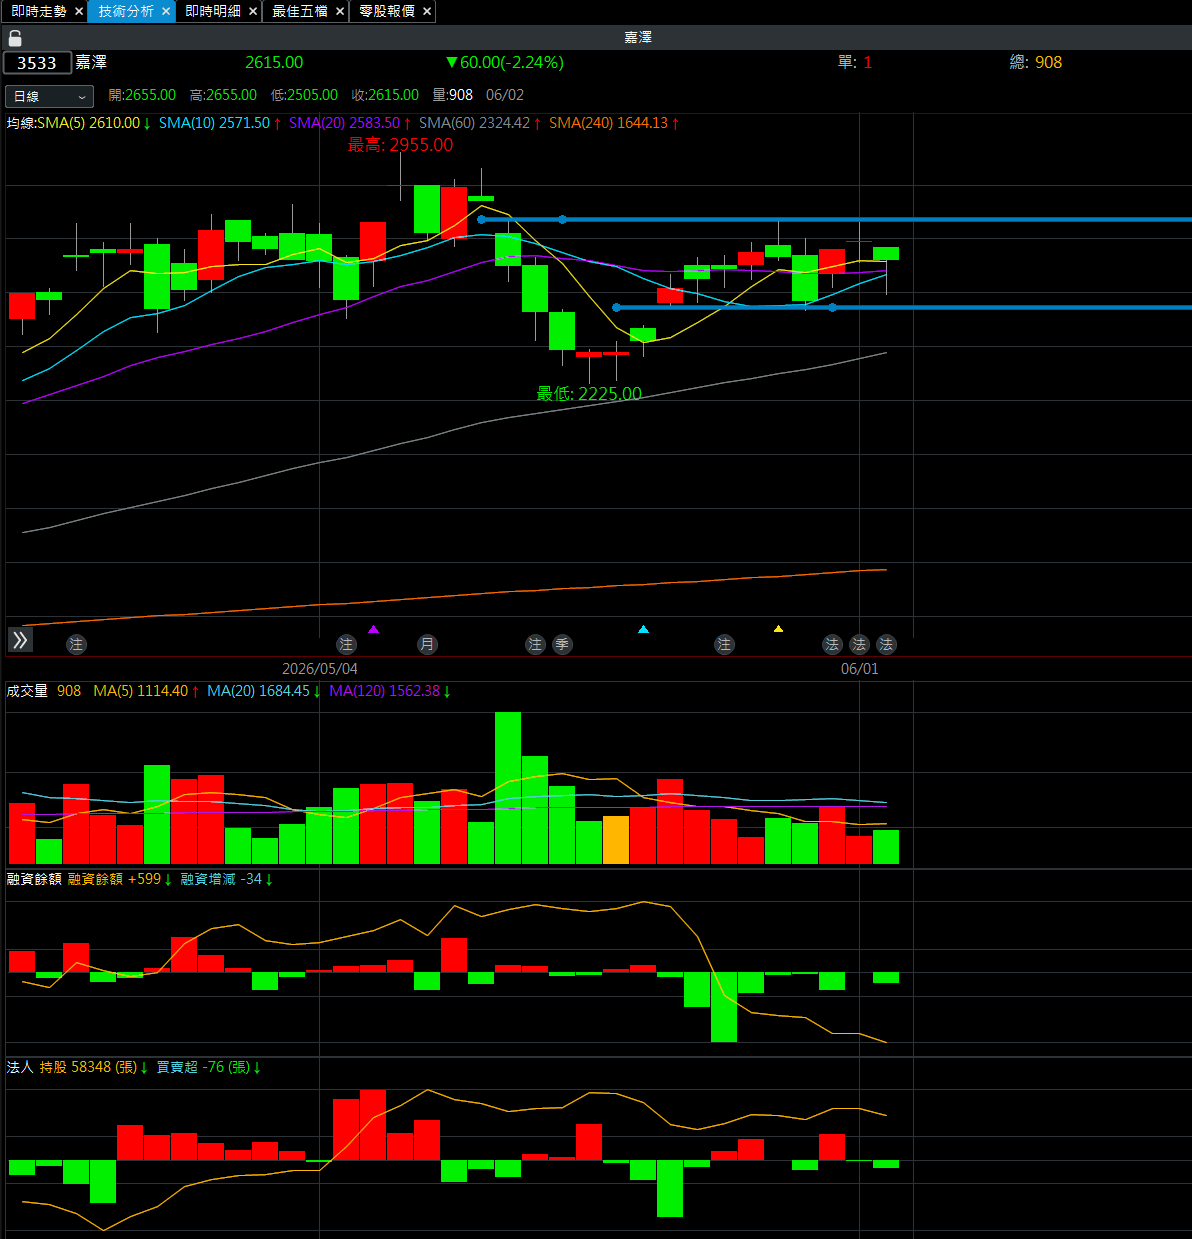Viewport: 1192px width, 1239px height.
Task: Close the 技術分析 tab
Action: click(166, 11)
